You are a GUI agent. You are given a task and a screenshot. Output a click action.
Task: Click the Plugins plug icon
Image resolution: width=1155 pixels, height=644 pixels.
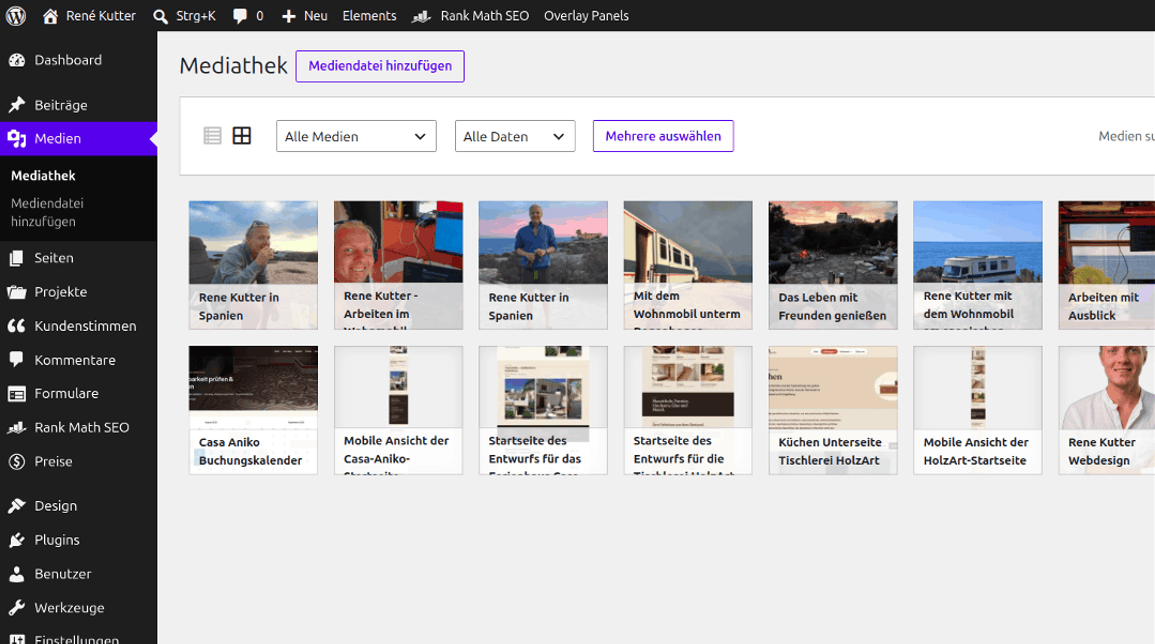point(16,540)
